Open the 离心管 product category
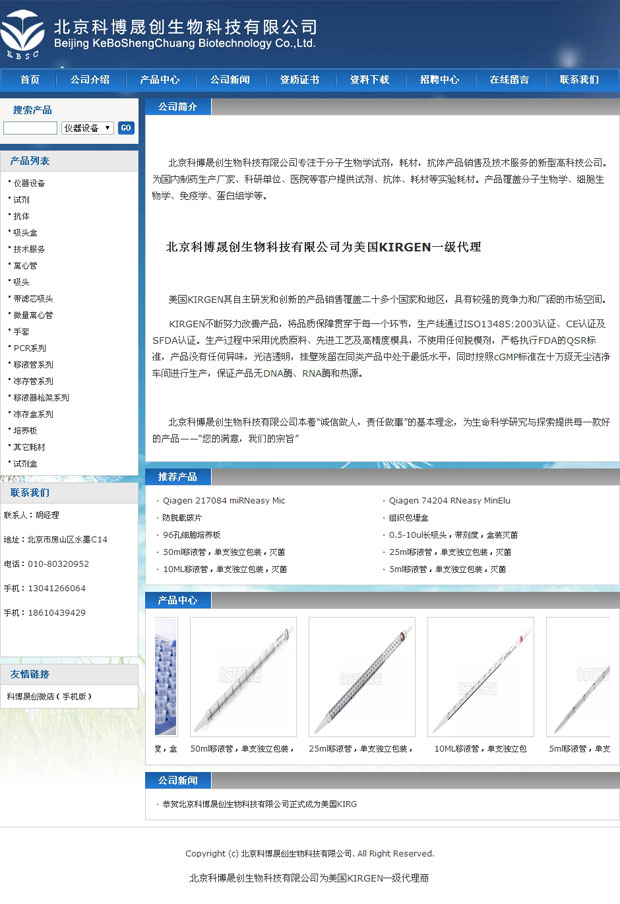This screenshot has height=904, width=620. (25, 266)
